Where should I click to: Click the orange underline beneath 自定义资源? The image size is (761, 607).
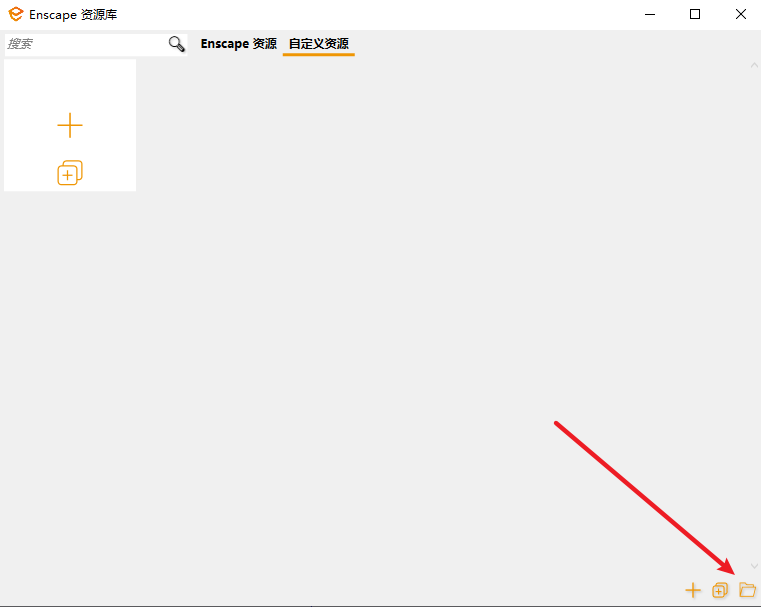[x=318, y=54]
